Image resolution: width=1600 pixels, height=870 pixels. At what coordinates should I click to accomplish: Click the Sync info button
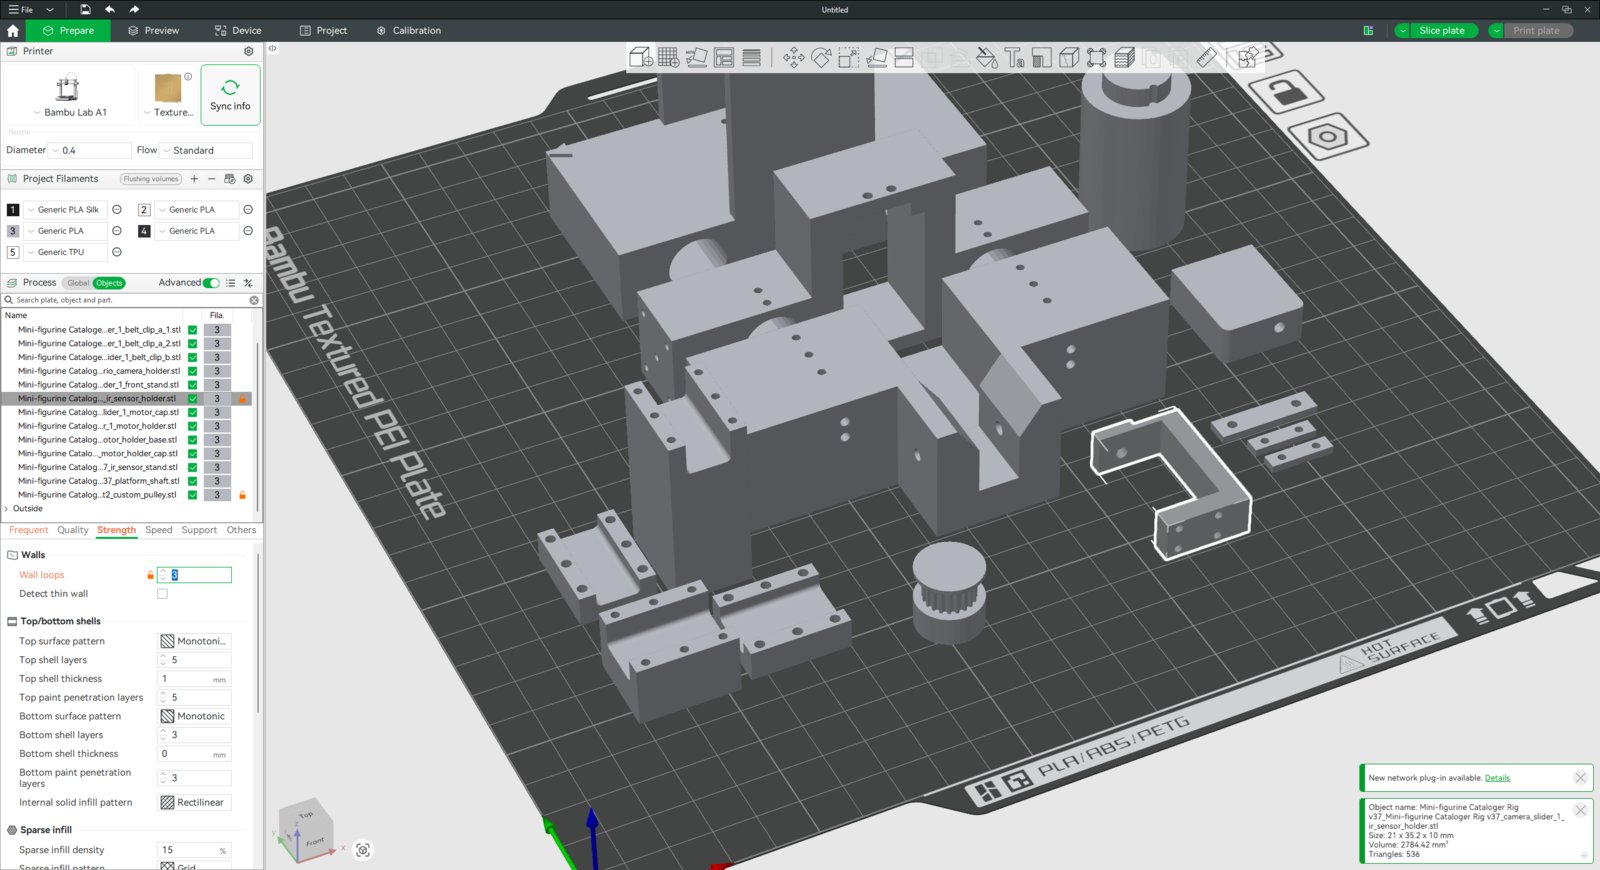click(x=230, y=95)
